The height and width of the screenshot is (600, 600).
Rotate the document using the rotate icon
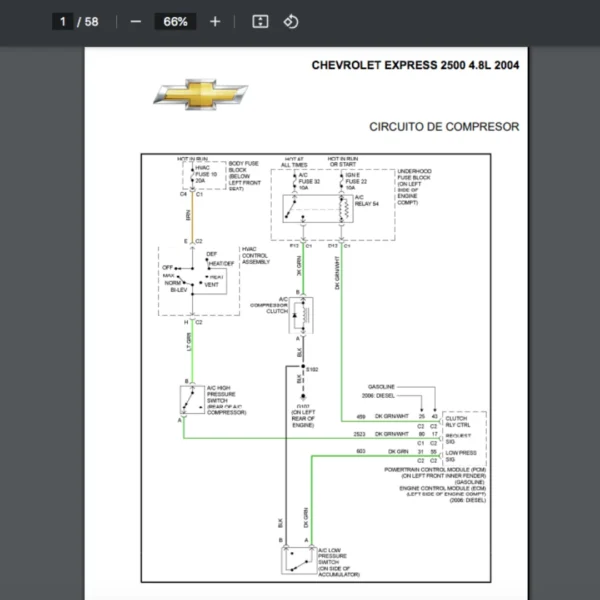click(291, 21)
